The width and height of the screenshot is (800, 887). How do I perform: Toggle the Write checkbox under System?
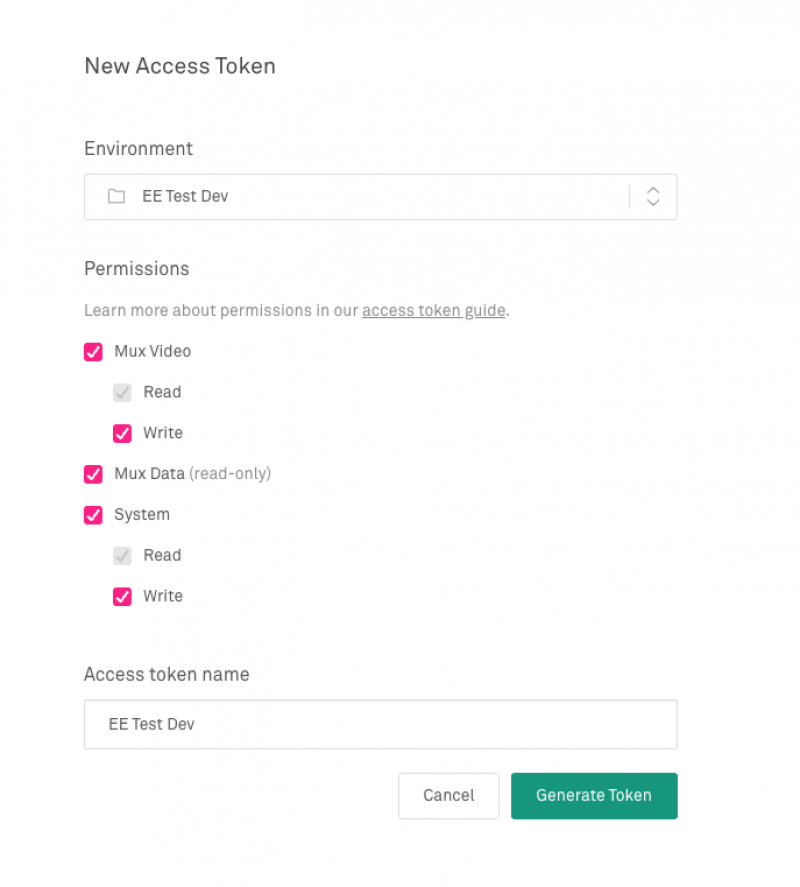tap(122, 596)
